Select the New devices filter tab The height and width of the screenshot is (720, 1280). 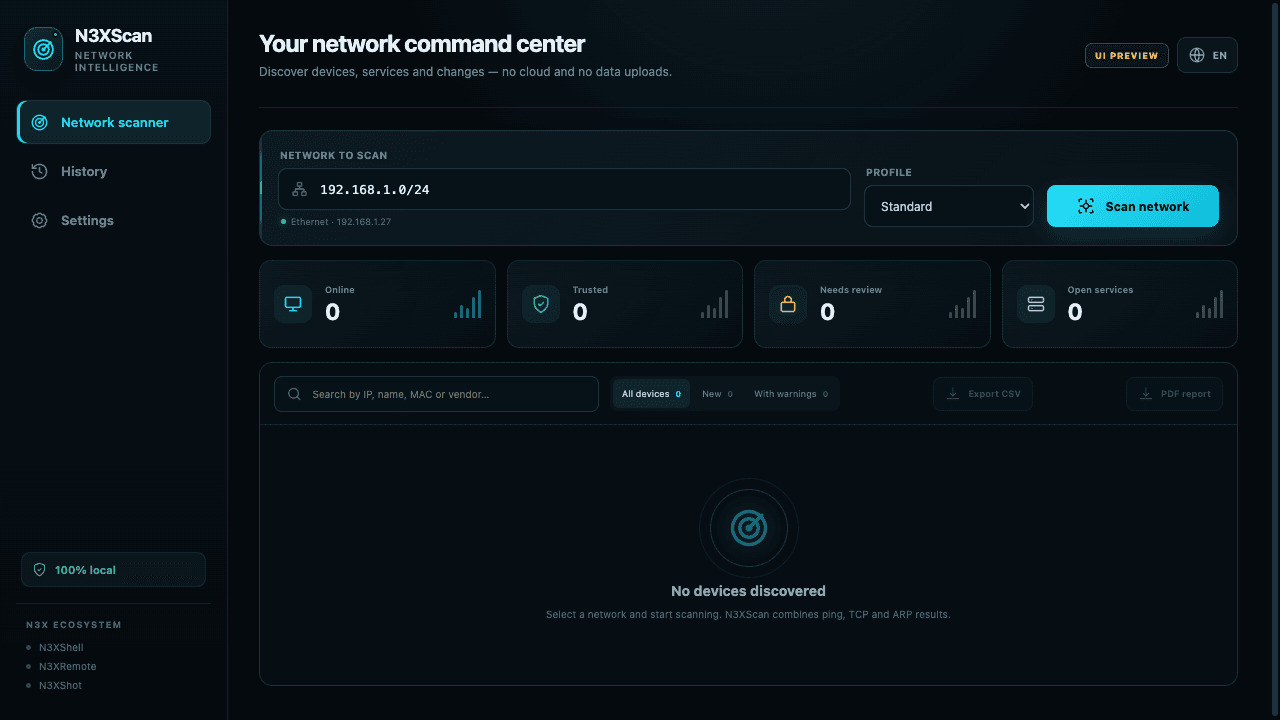point(717,394)
